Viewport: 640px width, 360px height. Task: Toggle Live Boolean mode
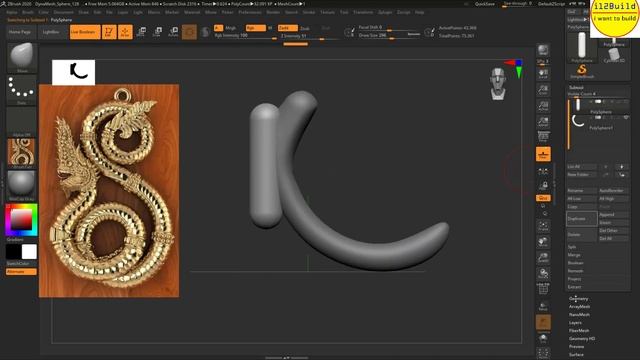pos(85,32)
